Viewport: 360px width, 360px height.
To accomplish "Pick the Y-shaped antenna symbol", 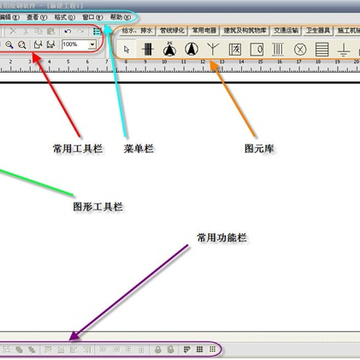I will 213,49.
